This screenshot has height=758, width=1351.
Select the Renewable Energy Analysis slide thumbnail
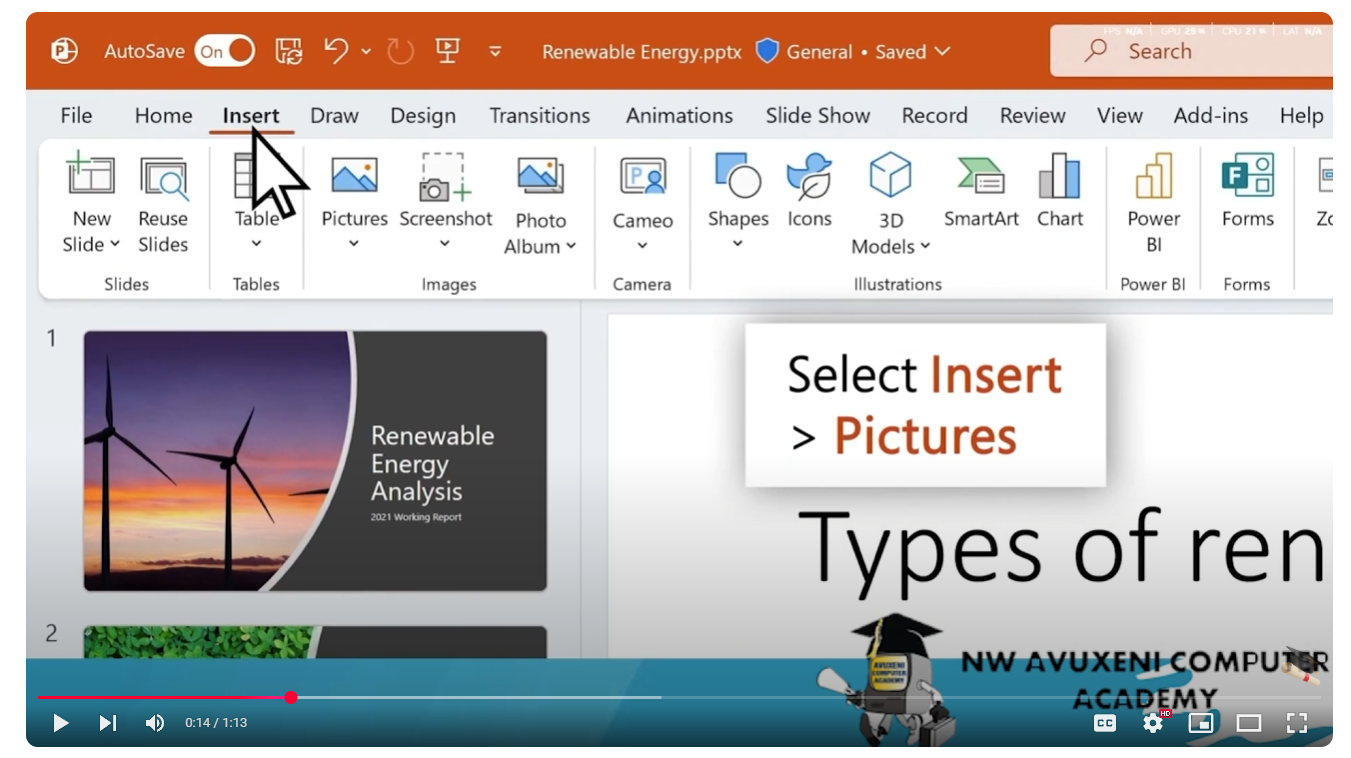point(315,461)
